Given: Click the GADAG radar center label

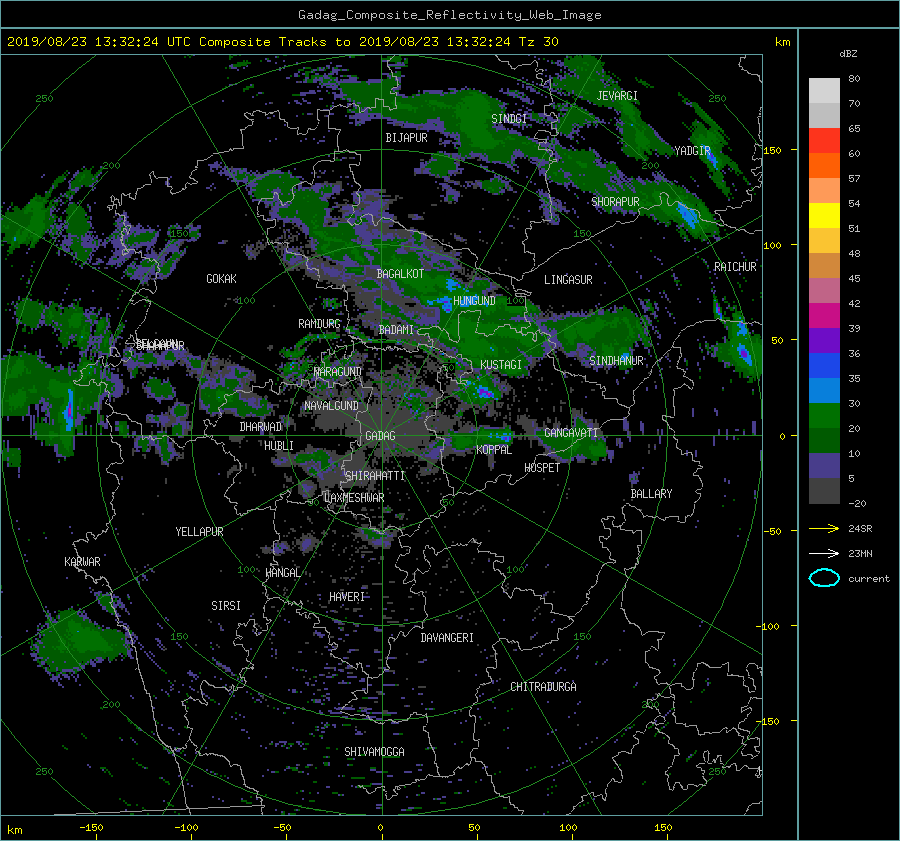Looking at the screenshot, I should [380, 436].
